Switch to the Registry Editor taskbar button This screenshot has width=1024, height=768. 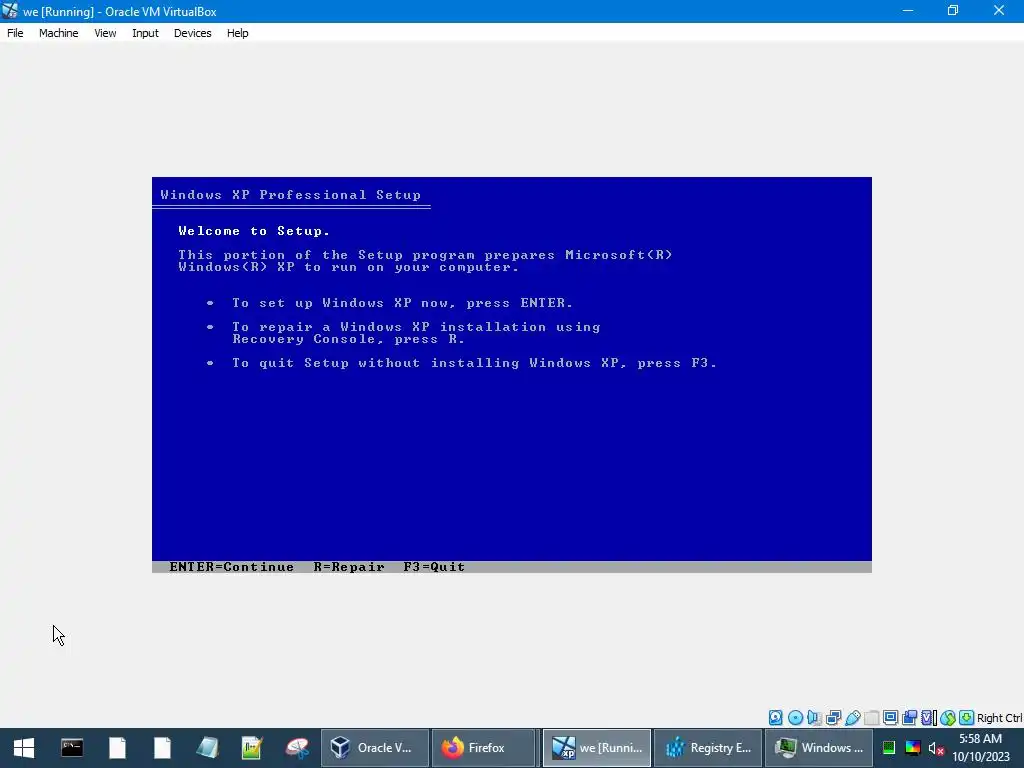click(708, 748)
